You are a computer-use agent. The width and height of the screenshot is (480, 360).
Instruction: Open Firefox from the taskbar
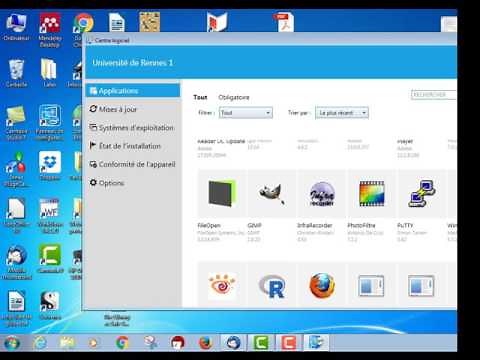point(205,343)
